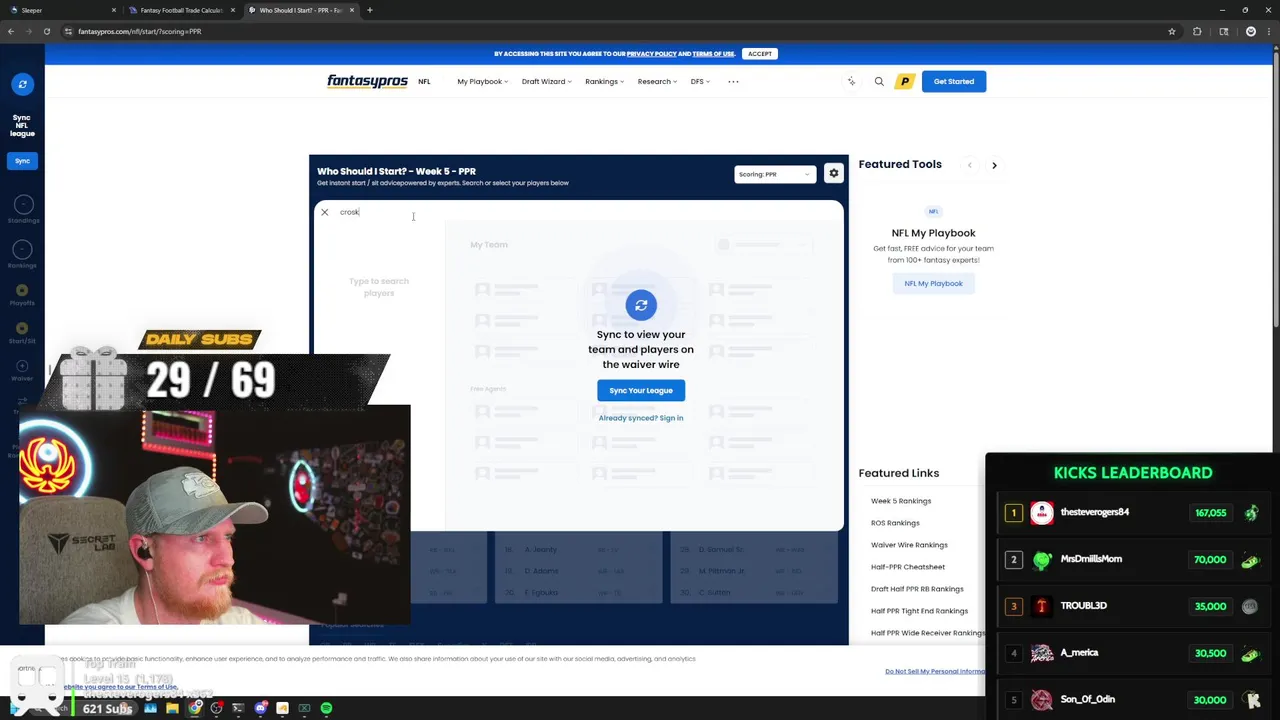
Task: Click the Sync button in the left sidebar
Action: click(x=22, y=160)
